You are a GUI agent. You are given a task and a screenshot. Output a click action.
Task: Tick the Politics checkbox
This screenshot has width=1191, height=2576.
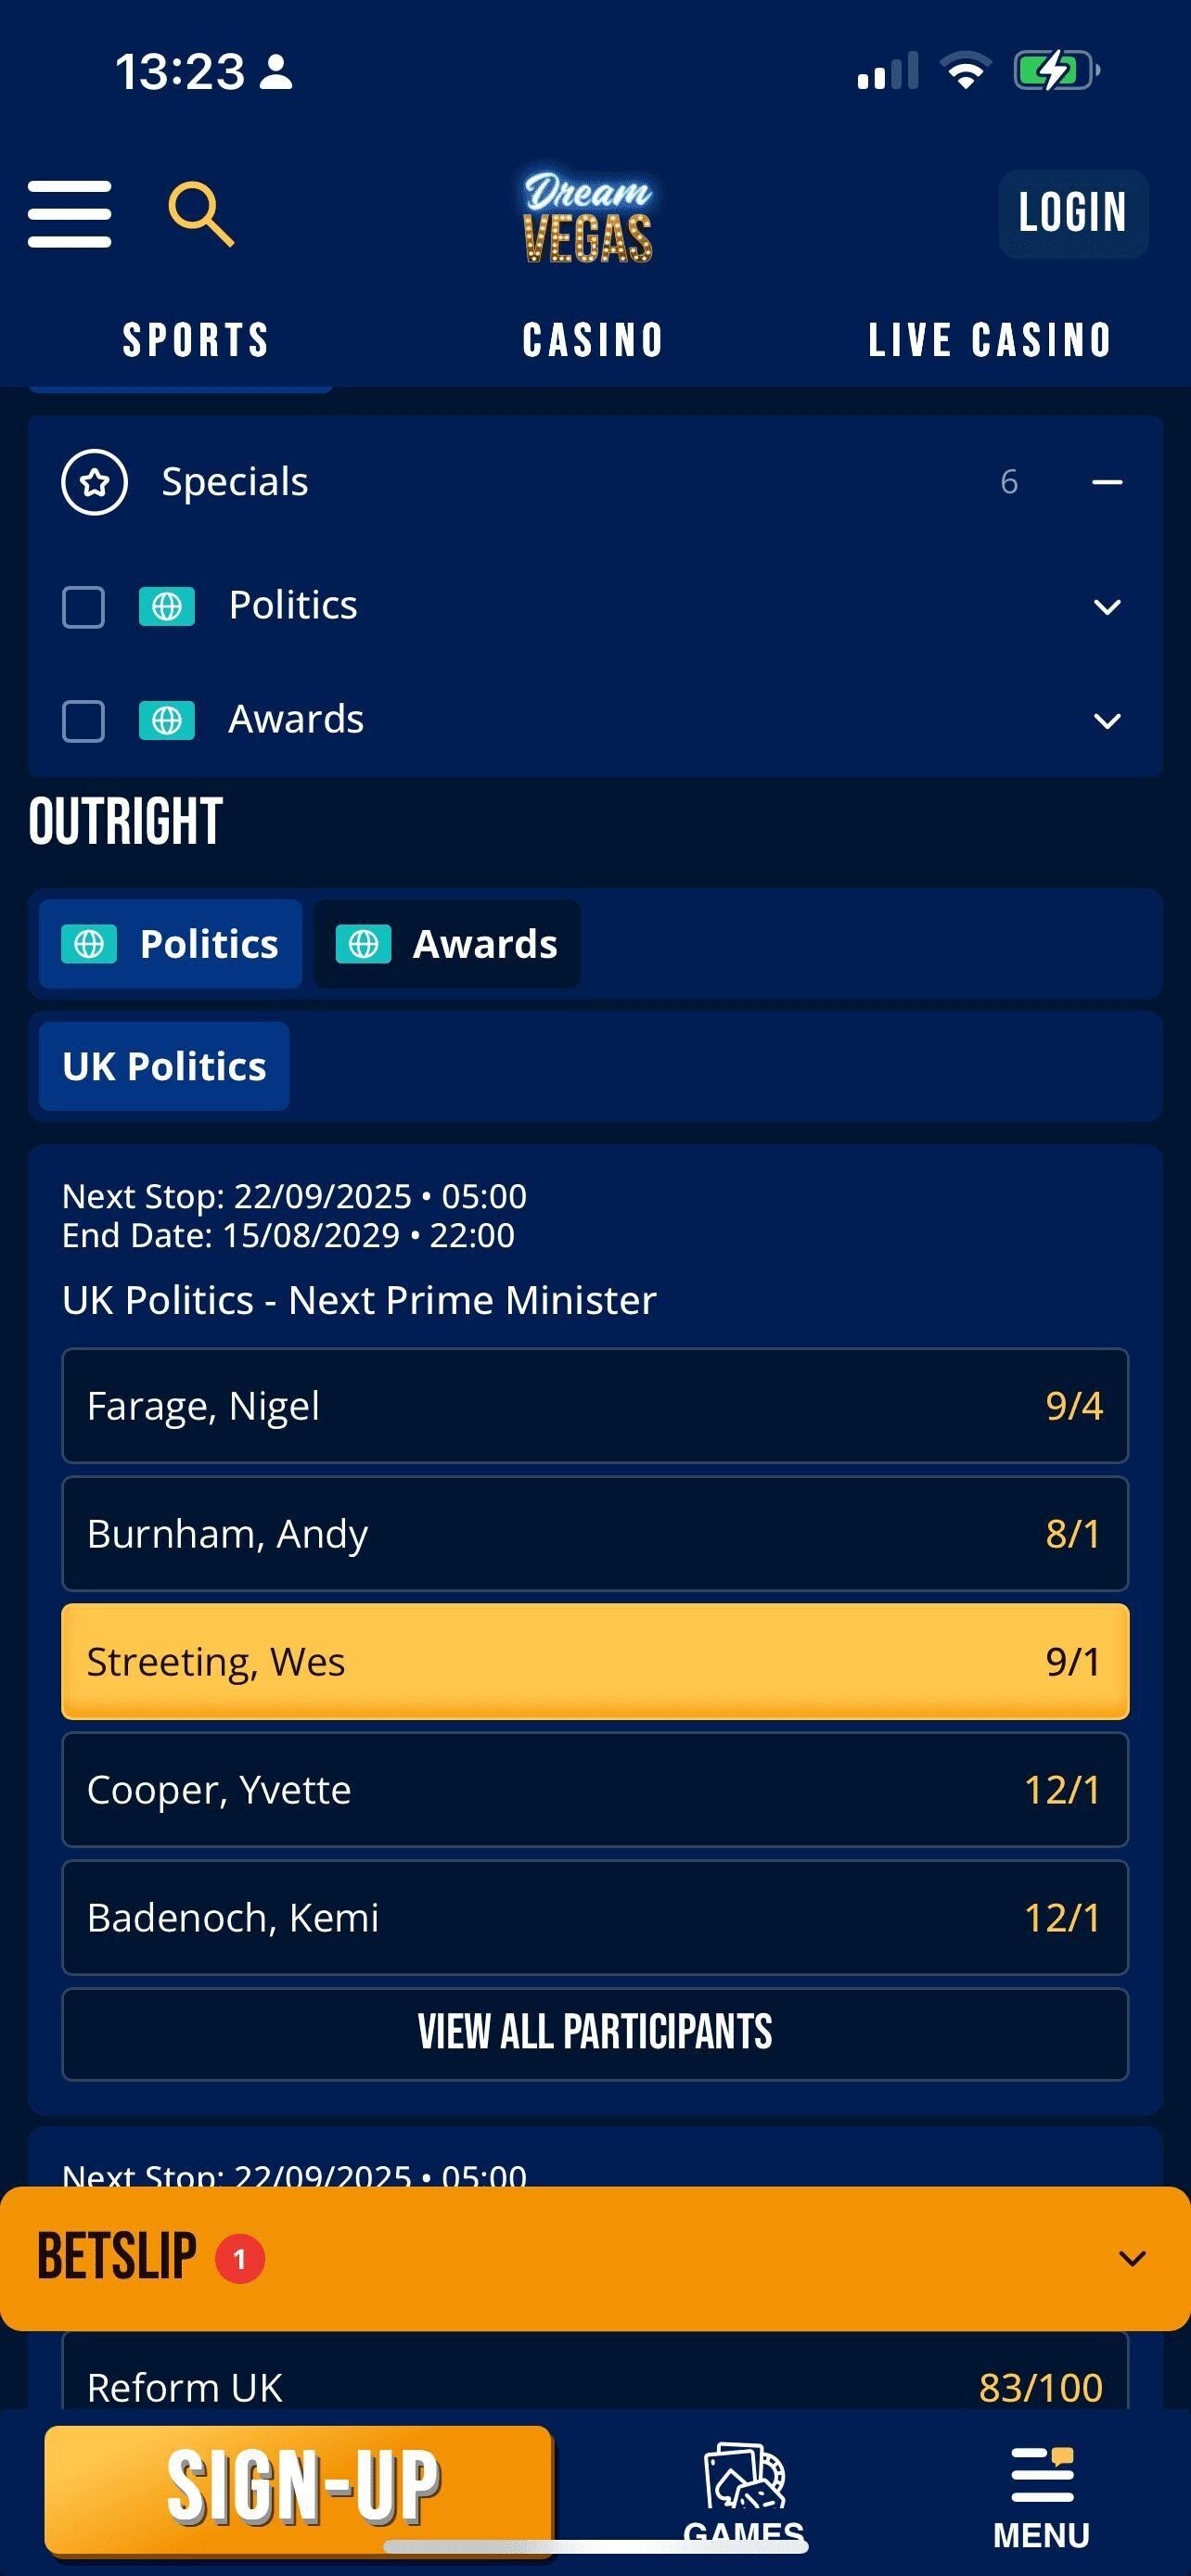[x=84, y=607]
